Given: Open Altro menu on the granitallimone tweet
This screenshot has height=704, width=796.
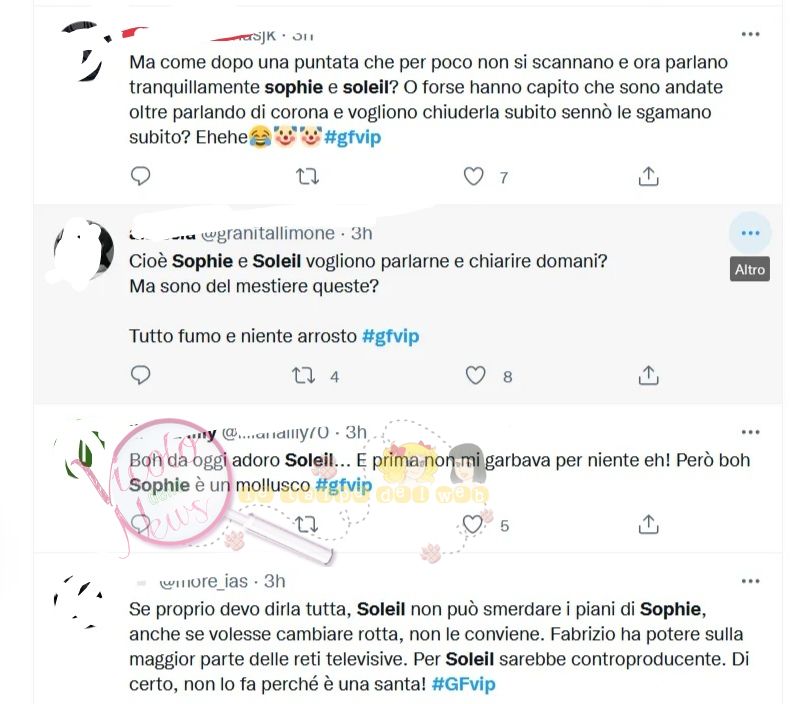Looking at the screenshot, I should pyautogui.click(x=750, y=233).
